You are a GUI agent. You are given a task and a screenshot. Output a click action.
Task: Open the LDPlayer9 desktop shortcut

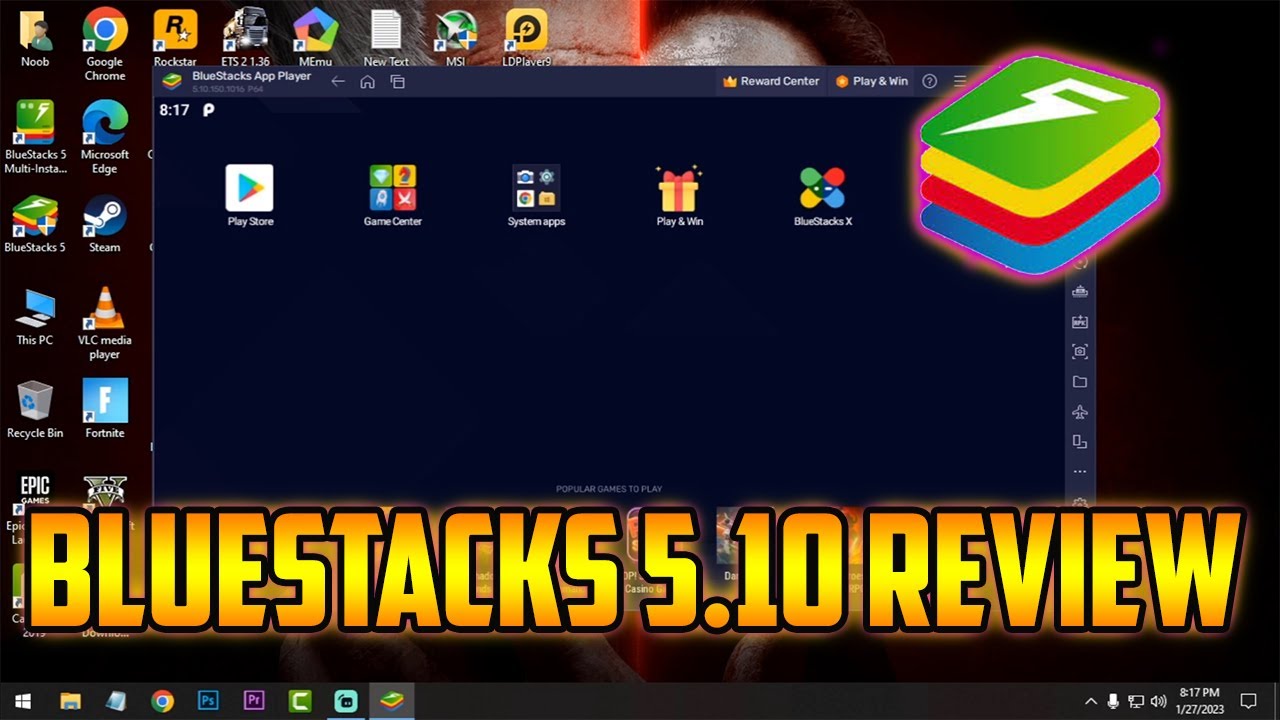526,38
